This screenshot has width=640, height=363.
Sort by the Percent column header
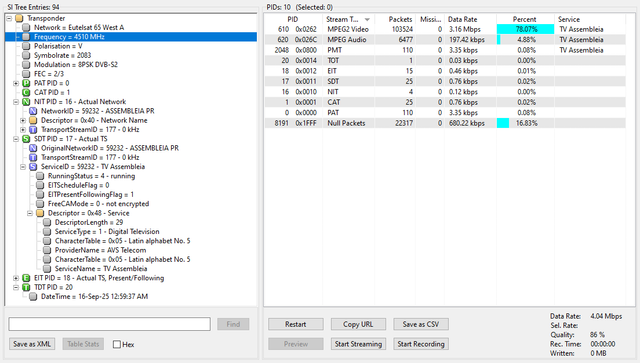pos(525,19)
